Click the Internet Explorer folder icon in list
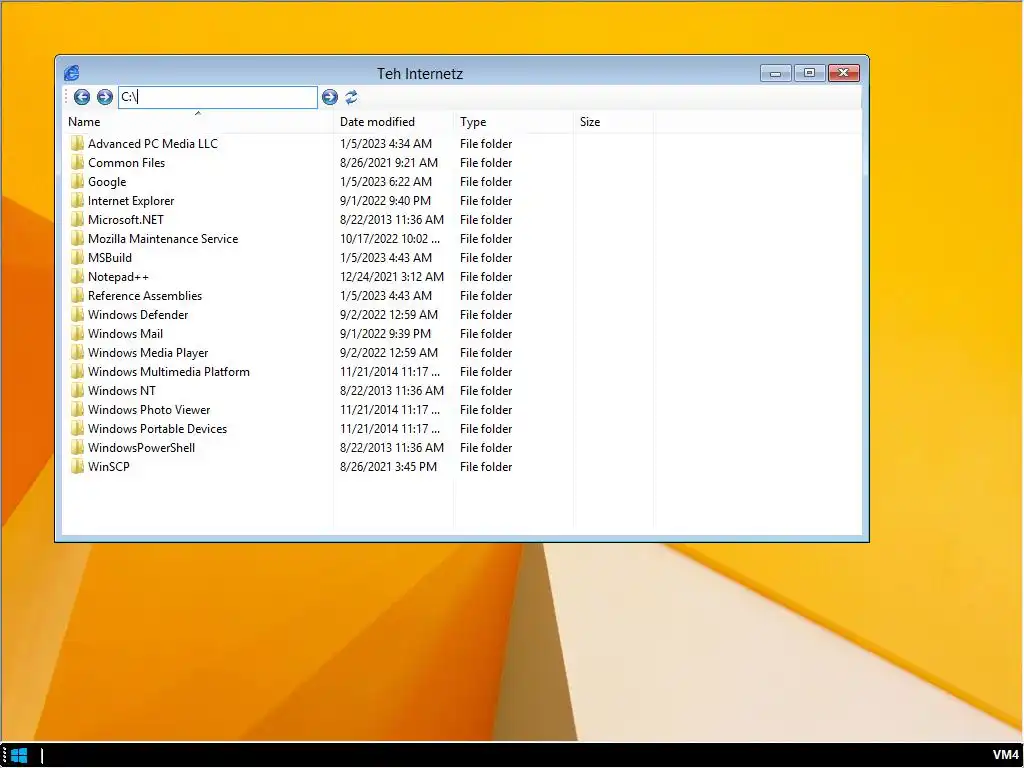The width and height of the screenshot is (1024, 768). tap(77, 200)
